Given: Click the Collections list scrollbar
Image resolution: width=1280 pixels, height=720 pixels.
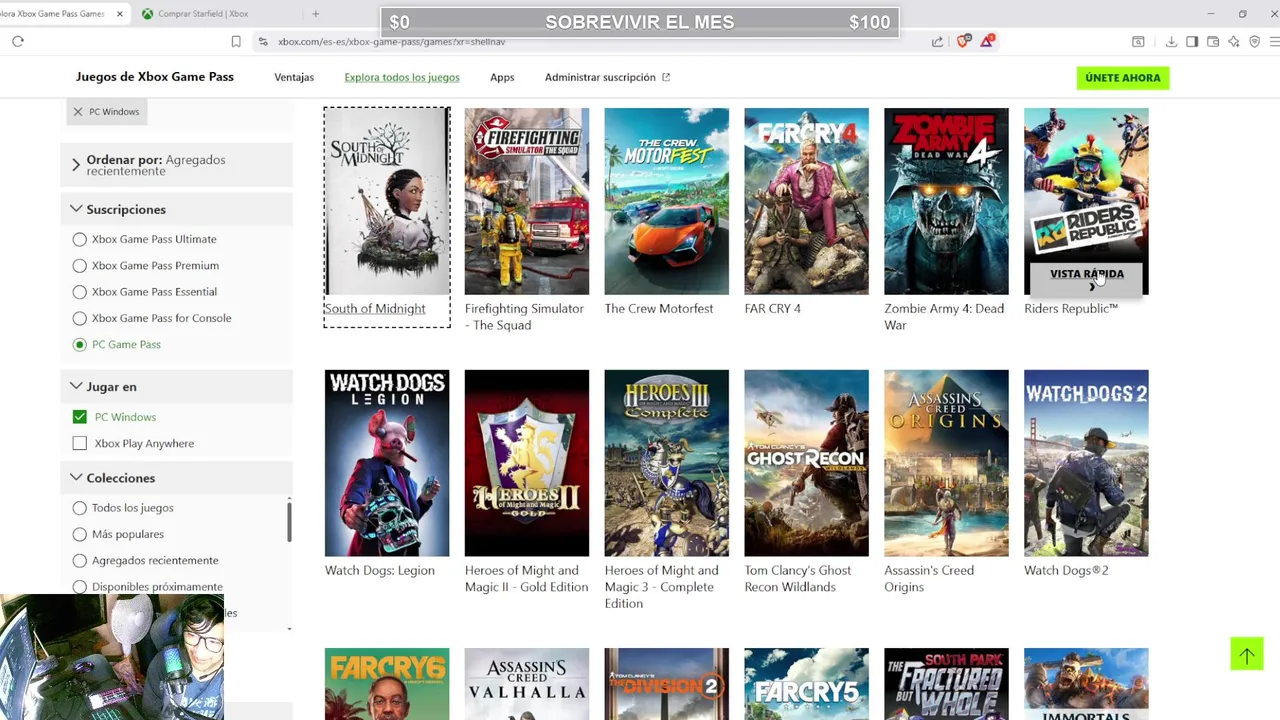Looking at the screenshot, I should (x=289, y=521).
